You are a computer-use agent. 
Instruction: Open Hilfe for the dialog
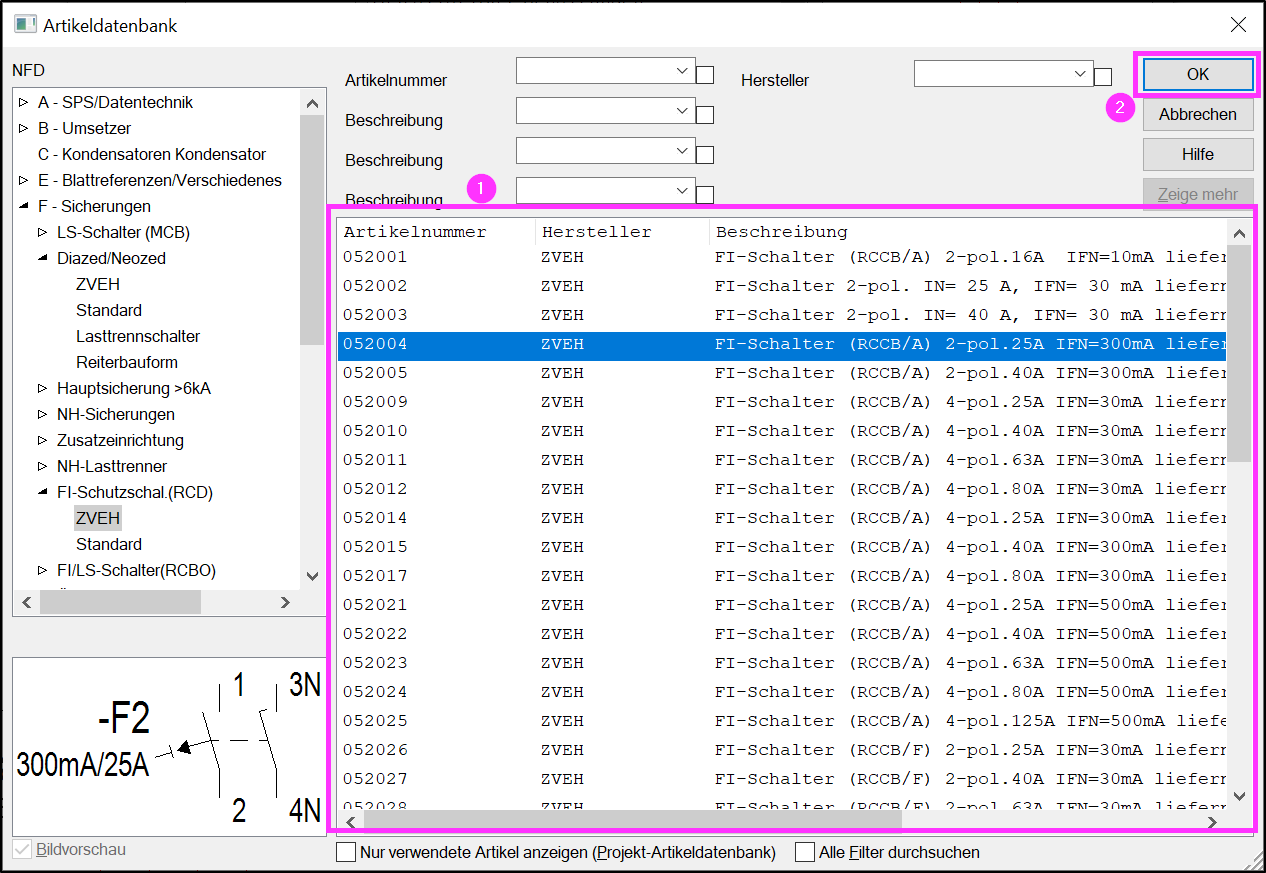pyautogui.click(x=1197, y=154)
